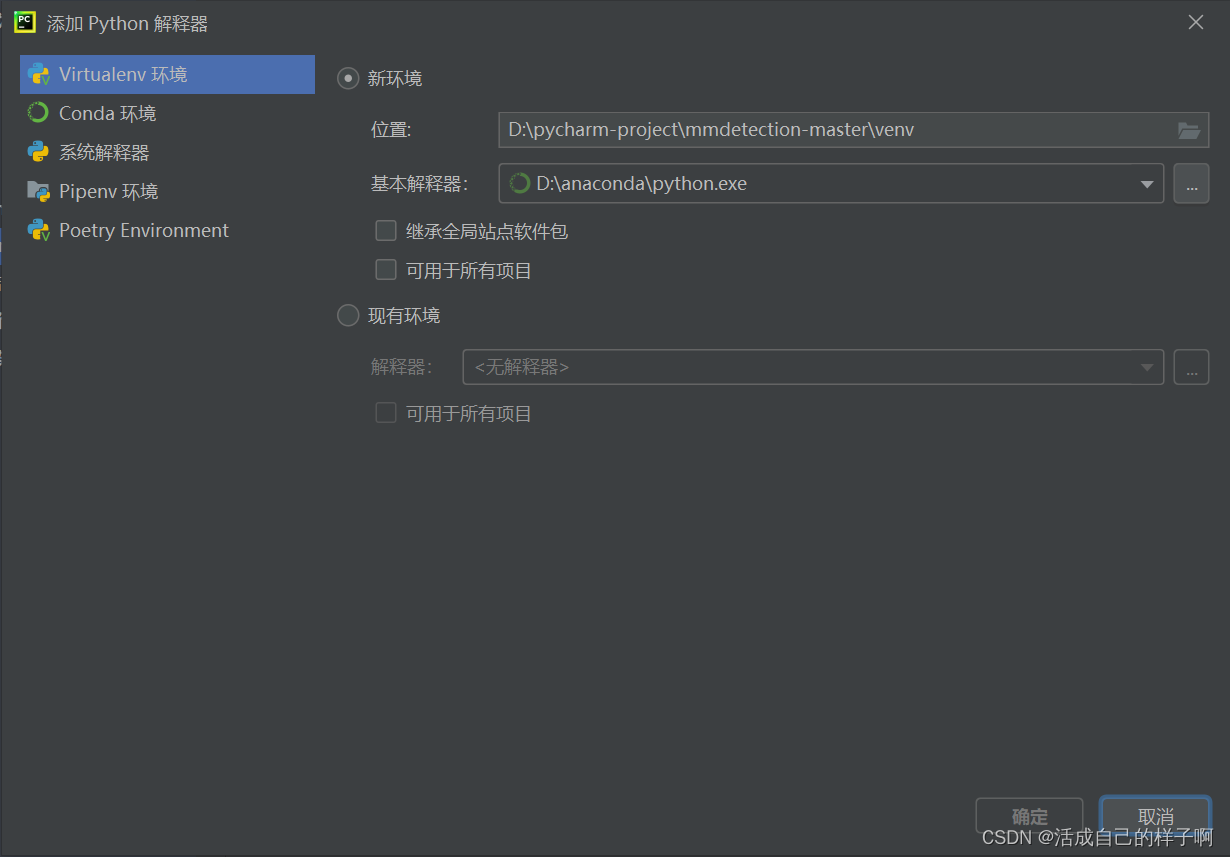1230x857 pixels.
Task: Click the D:\anaconda\python.exe text
Action: [x=642, y=184]
